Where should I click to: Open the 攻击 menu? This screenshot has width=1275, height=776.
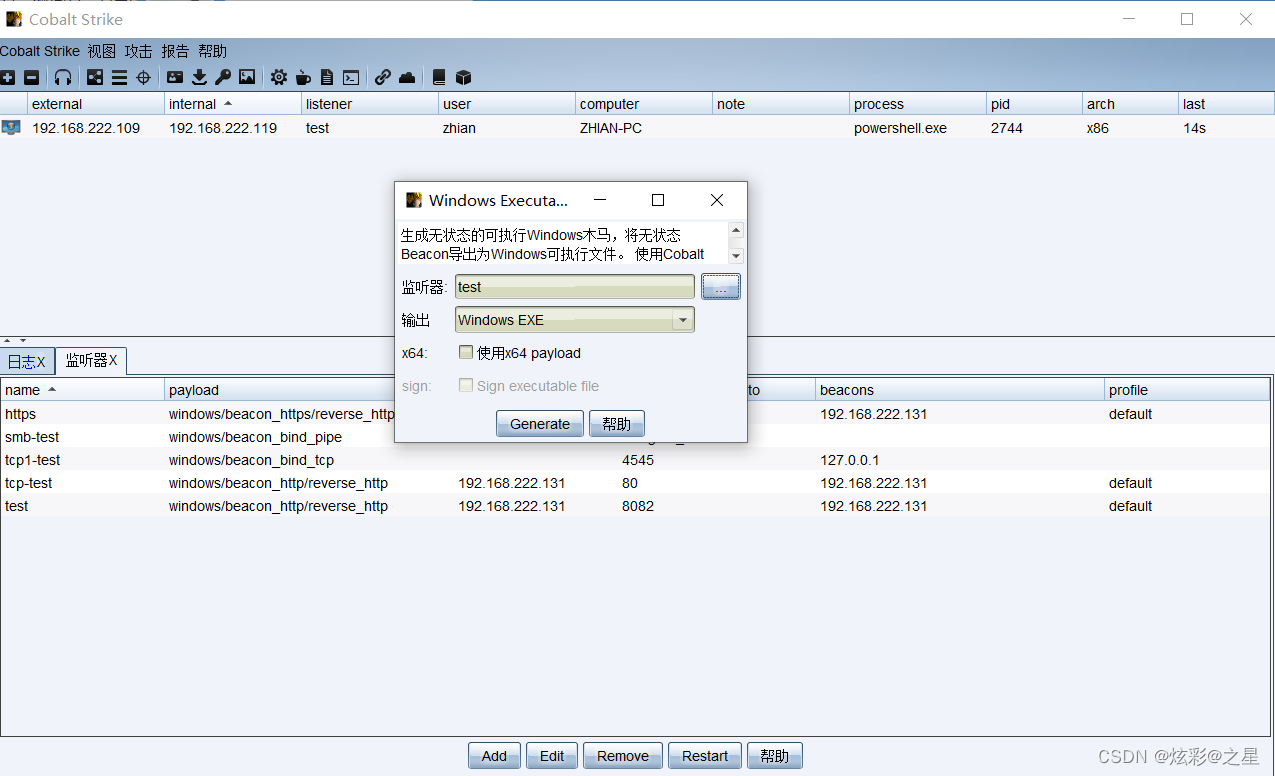tap(139, 51)
